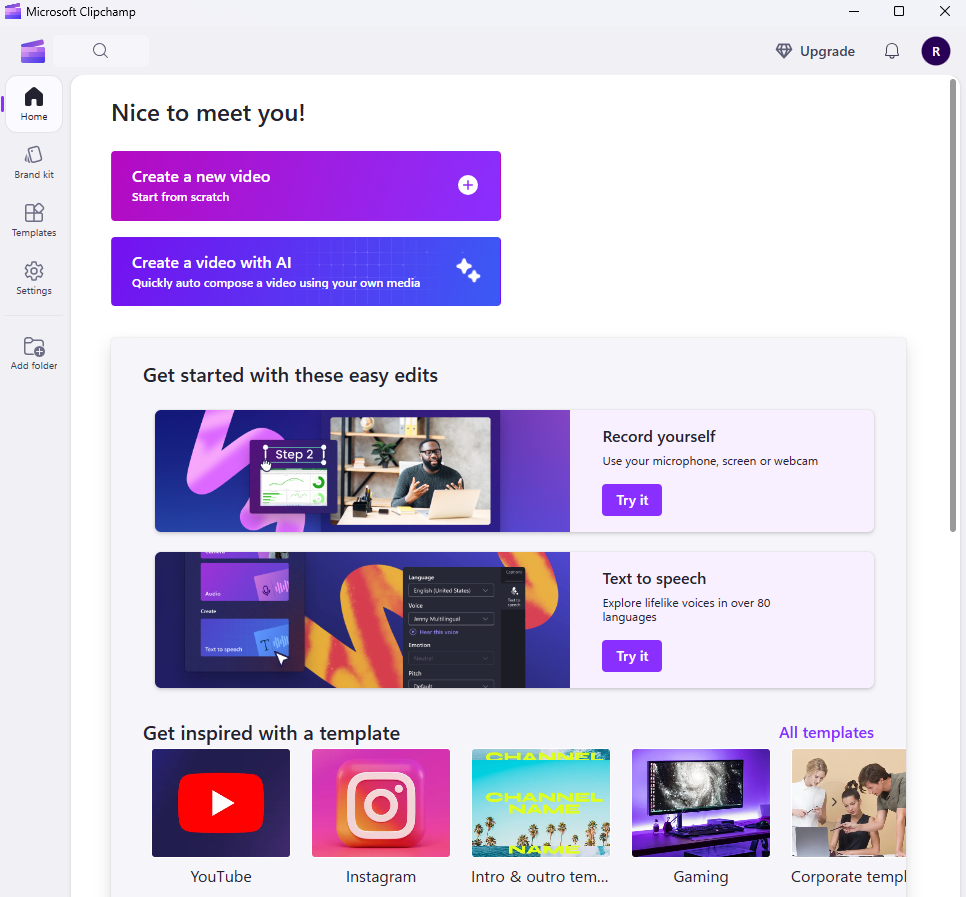Click Create a new video
This screenshot has height=897, width=966.
coord(306,185)
